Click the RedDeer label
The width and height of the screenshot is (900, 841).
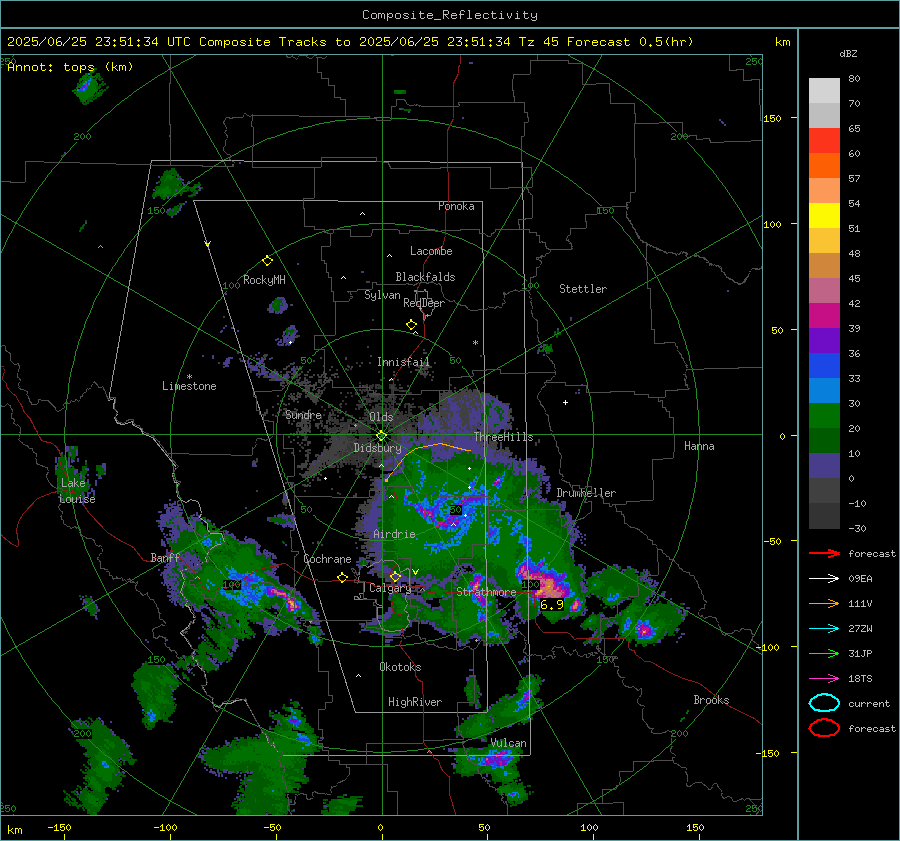point(424,303)
